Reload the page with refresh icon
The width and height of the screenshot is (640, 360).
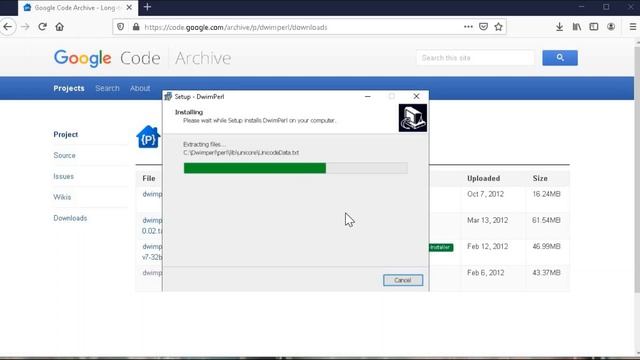pyautogui.click(x=42, y=27)
